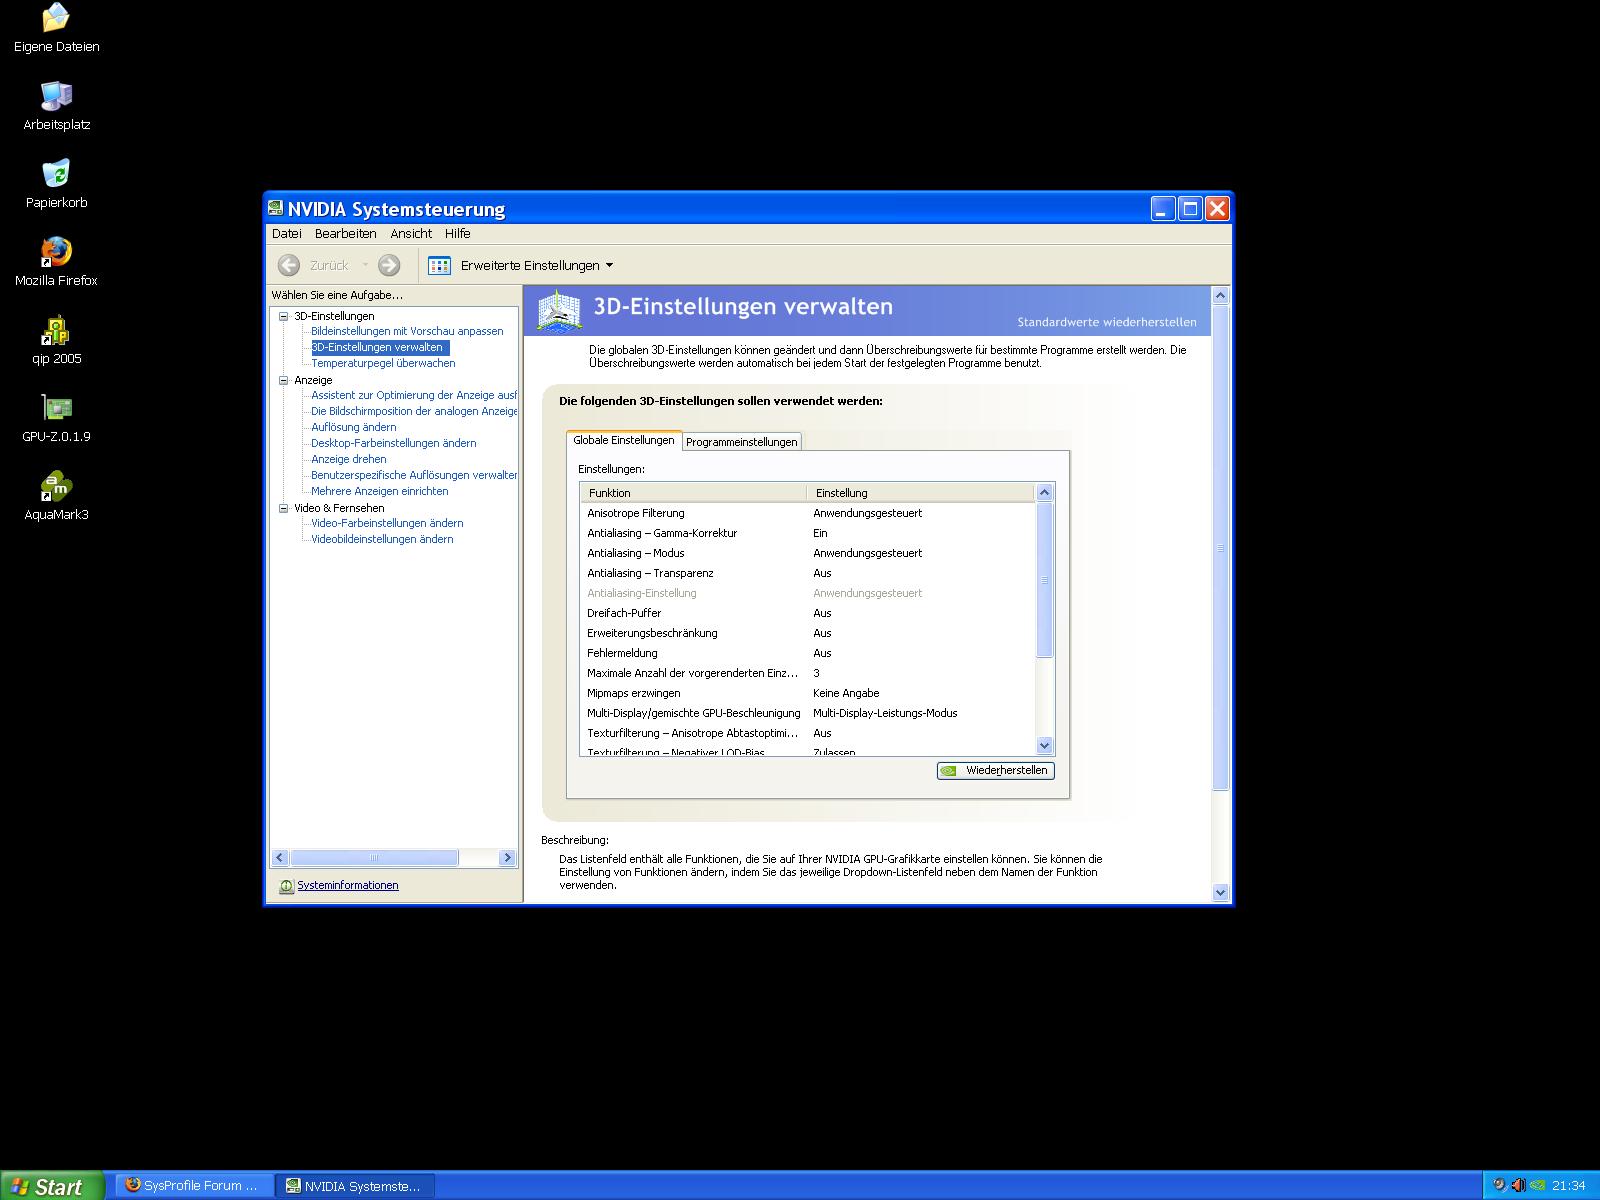
Task: Click settings list scroll down arrow
Action: 1044,745
